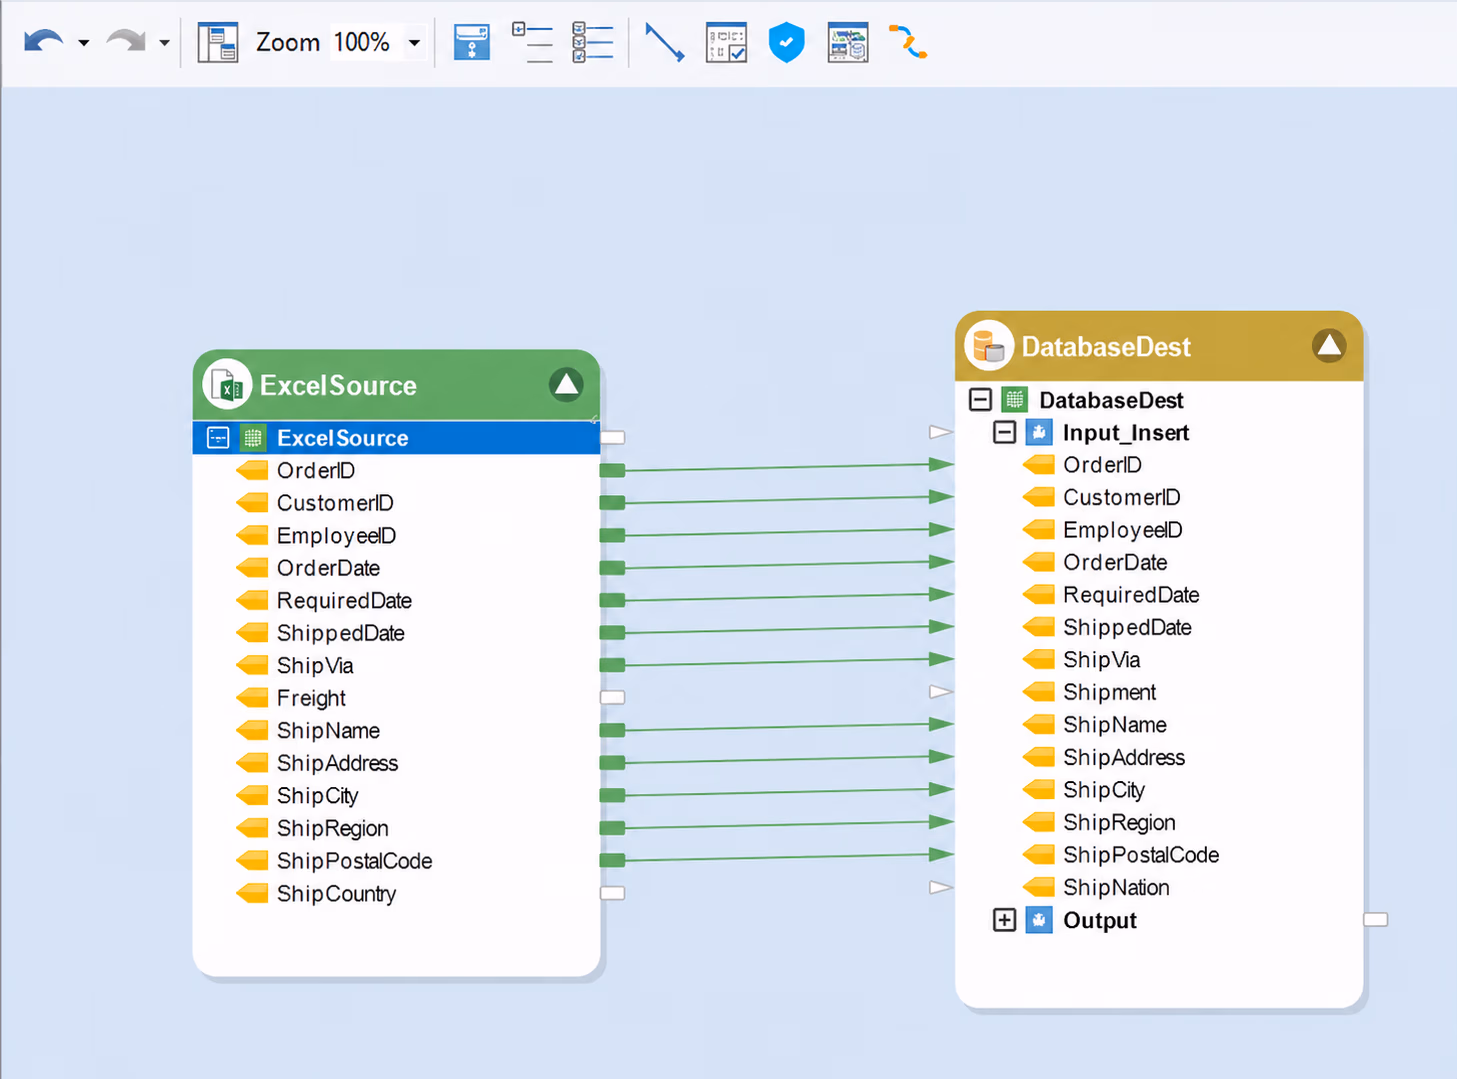This screenshot has width=1457, height=1079.
Task: Click the ExcelSource title in green header
Action: (x=338, y=385)
